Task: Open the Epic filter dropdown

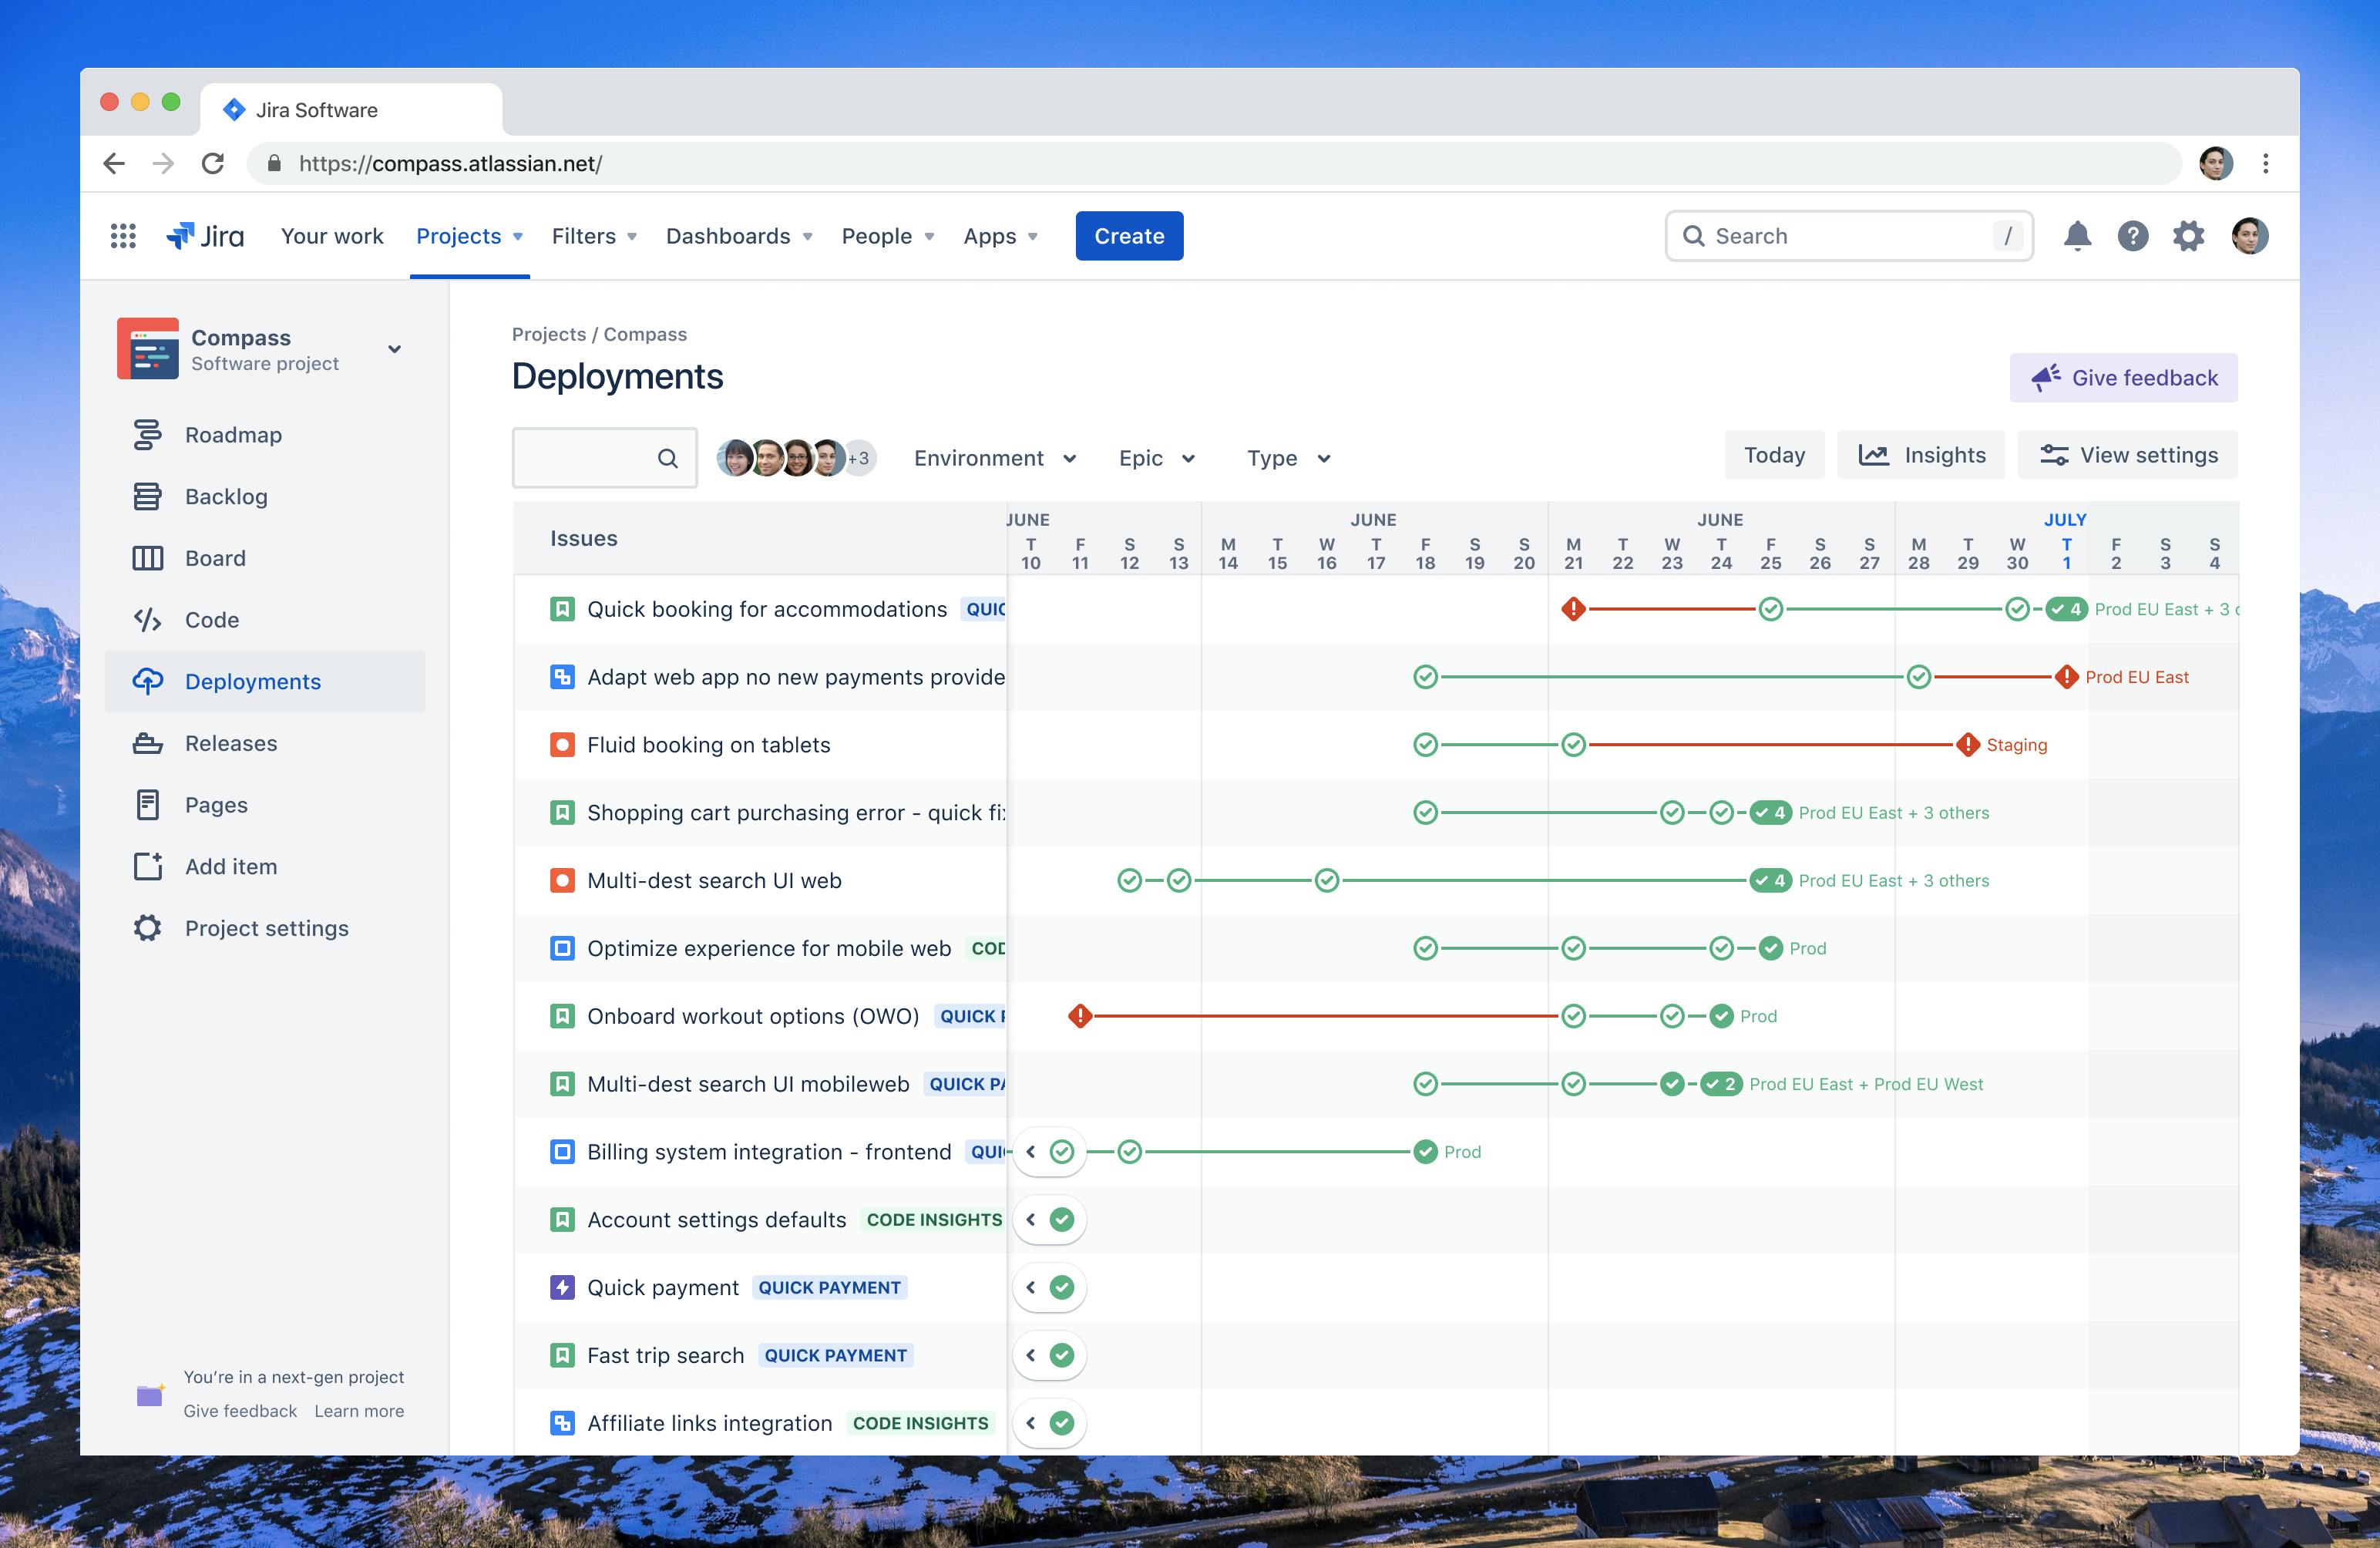Action: tap(1157, 458)
